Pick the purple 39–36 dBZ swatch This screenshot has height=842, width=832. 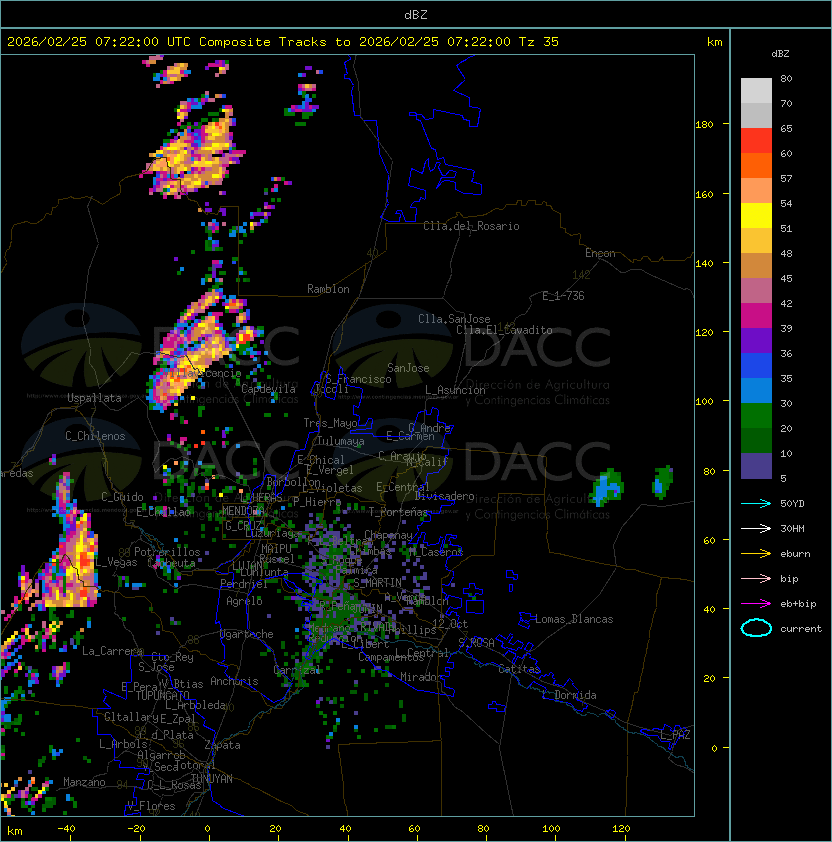[756, 340]
